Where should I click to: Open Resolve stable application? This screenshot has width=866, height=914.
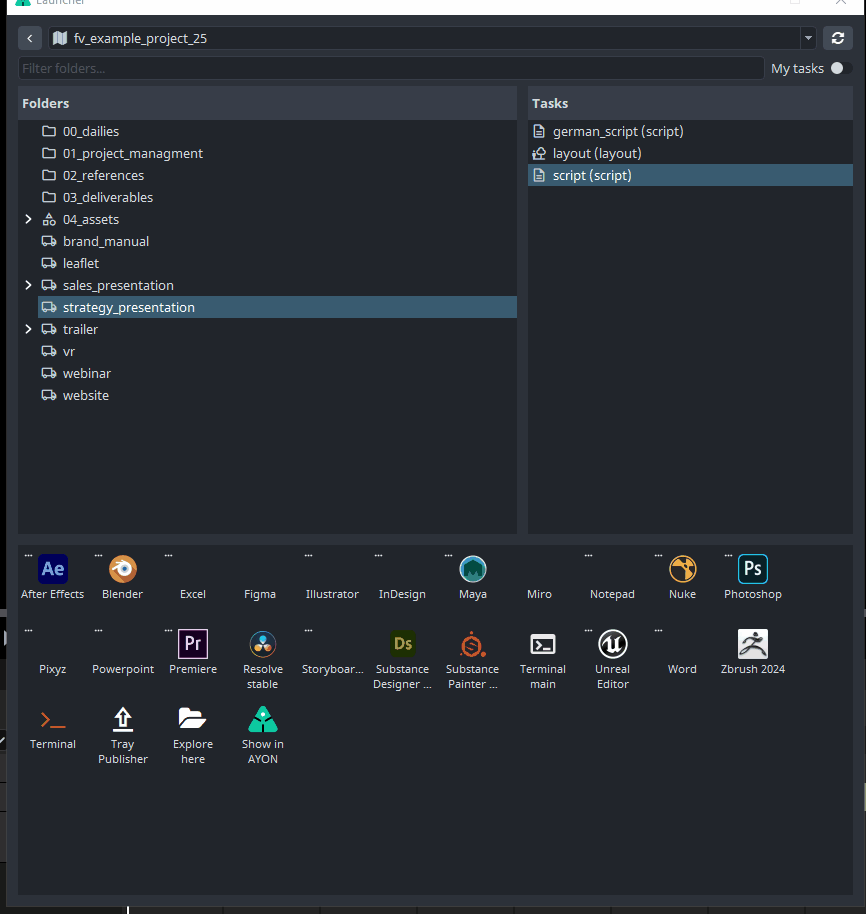click(x=263, y=644)
